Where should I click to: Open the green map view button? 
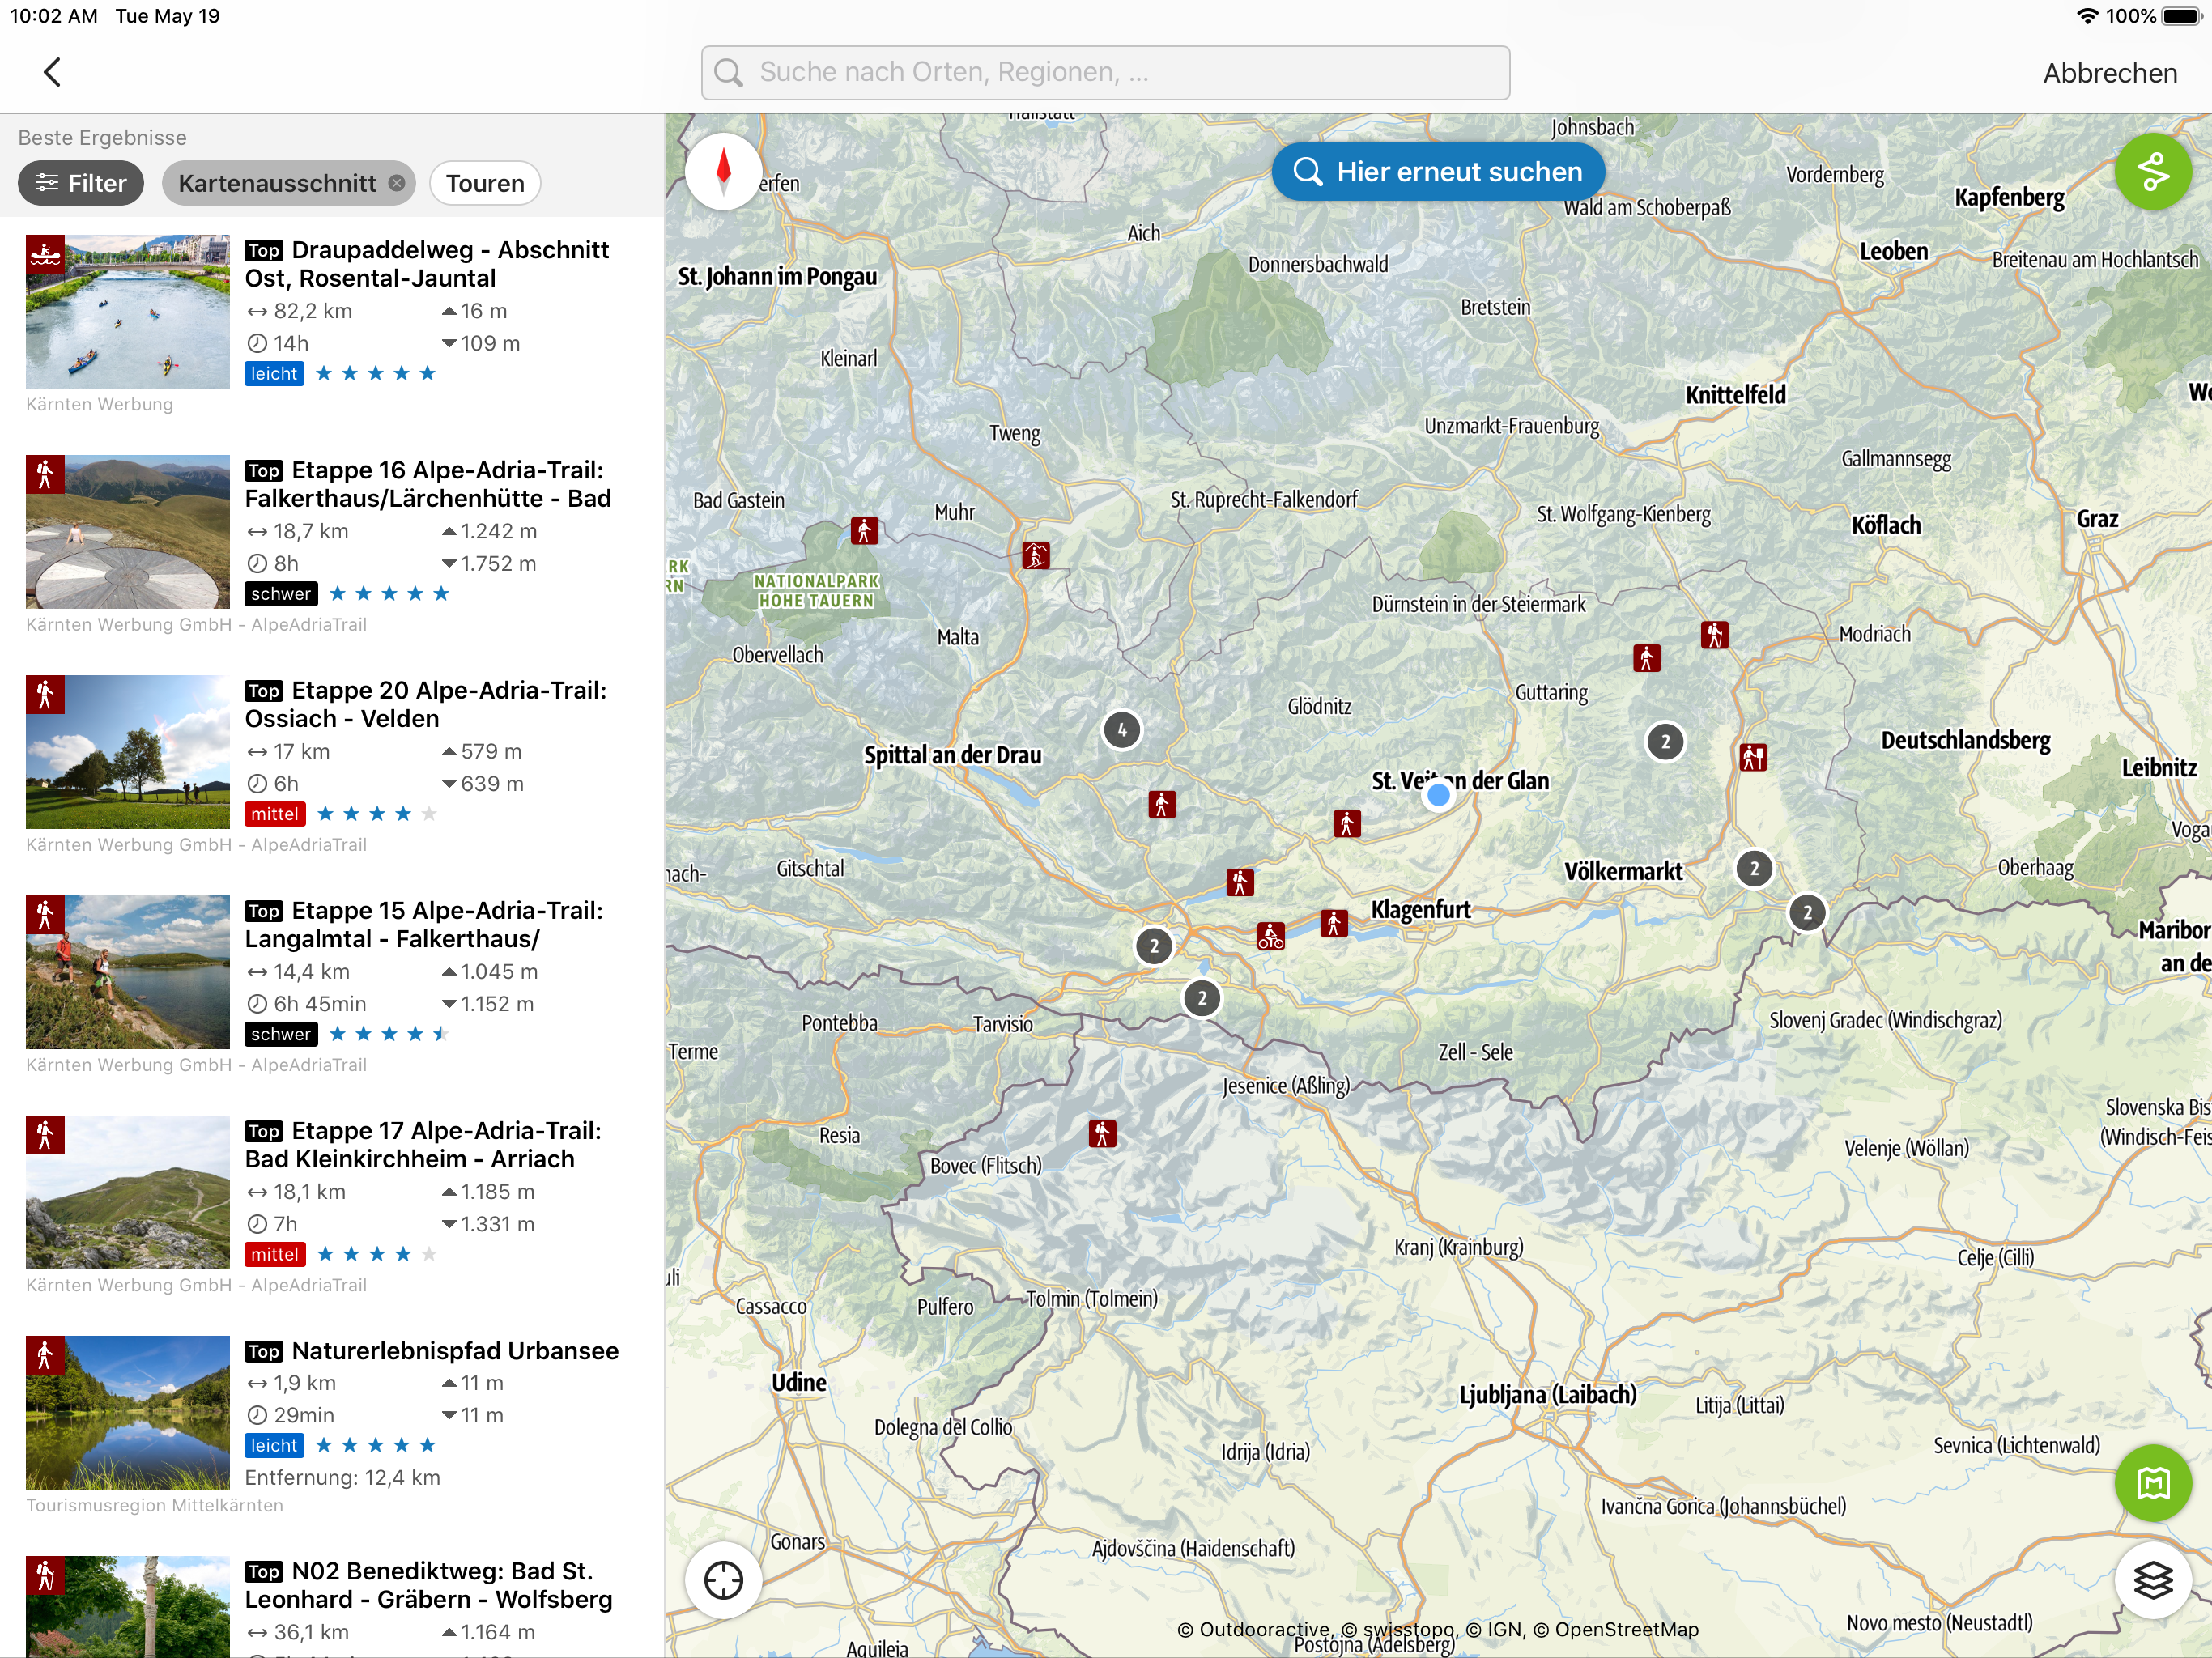pos(2152,1483)
